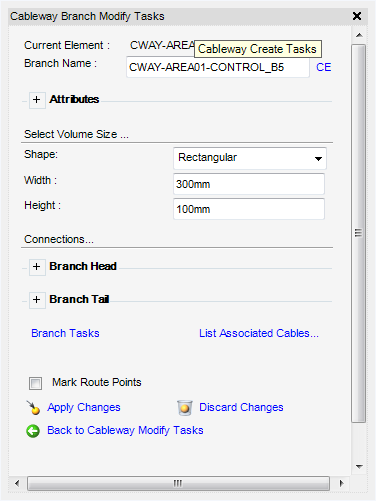Image resolution: width=376 pixels, height=501 pixels.
Task: Click the horizontal scrollbar left arrow
Action: click(17, 483)
